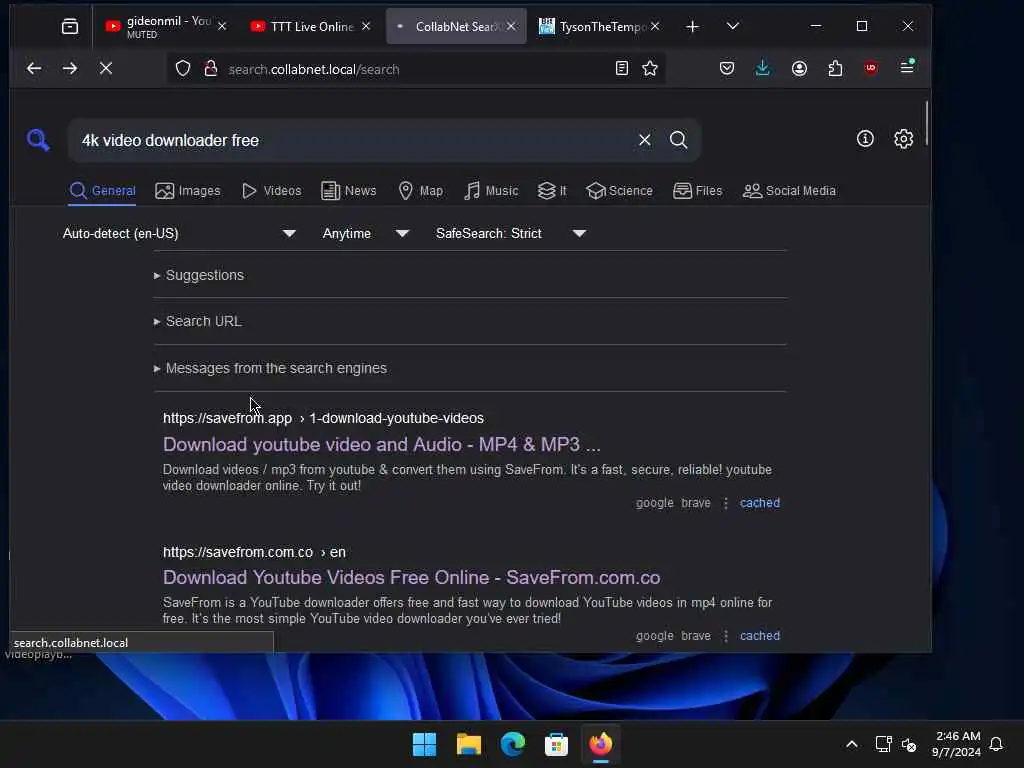Open Firefox application menu
This screenshot has width=1024, height=768.
pos(907,67)
